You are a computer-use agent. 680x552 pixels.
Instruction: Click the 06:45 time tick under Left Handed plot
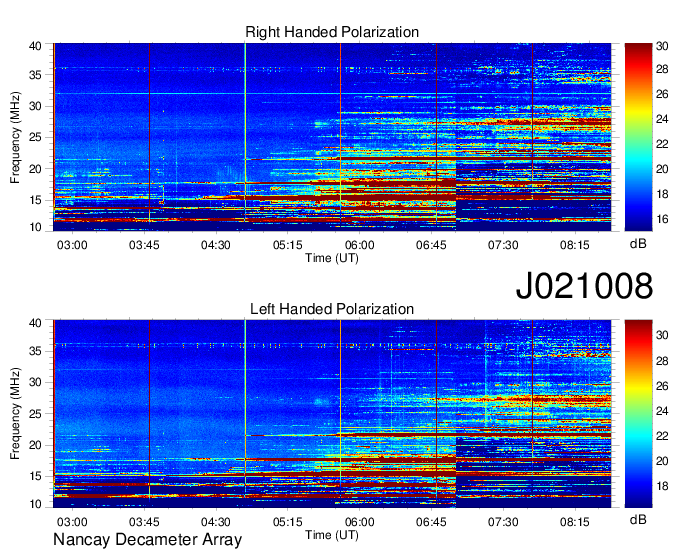[431, 522]
